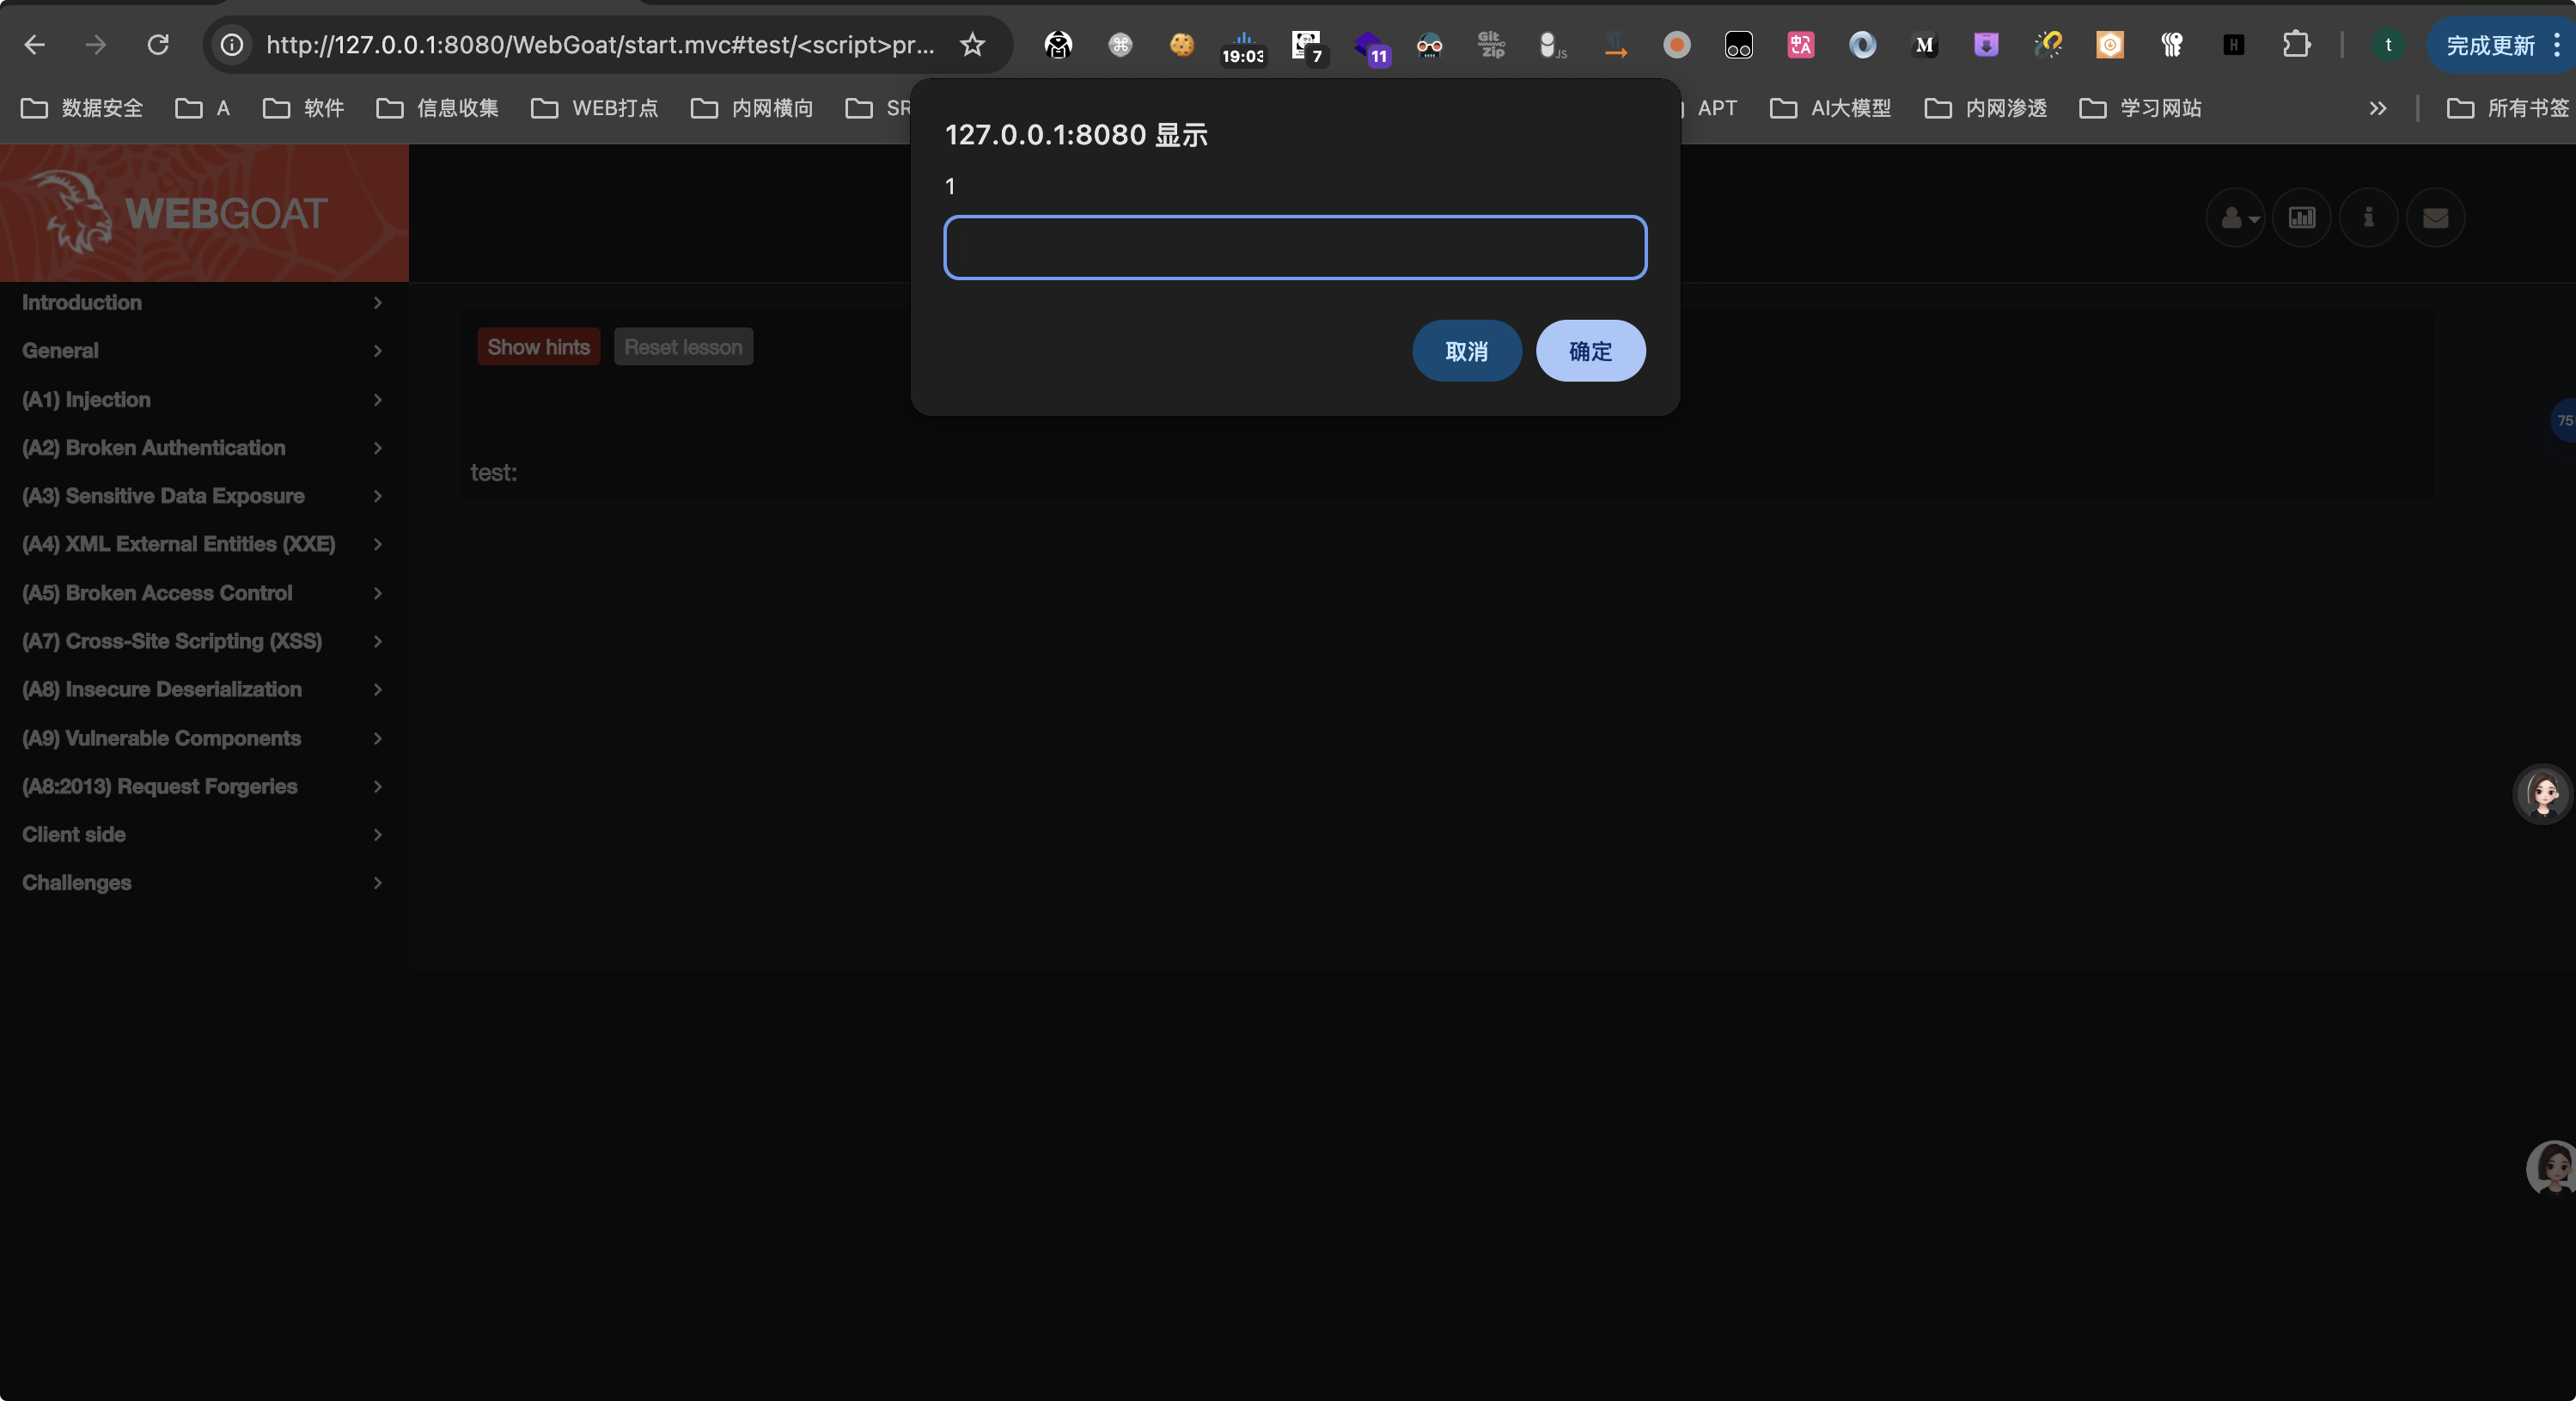Go back using the browser back arrow
Screen dimensions: 2576x1401
(35, 45)
